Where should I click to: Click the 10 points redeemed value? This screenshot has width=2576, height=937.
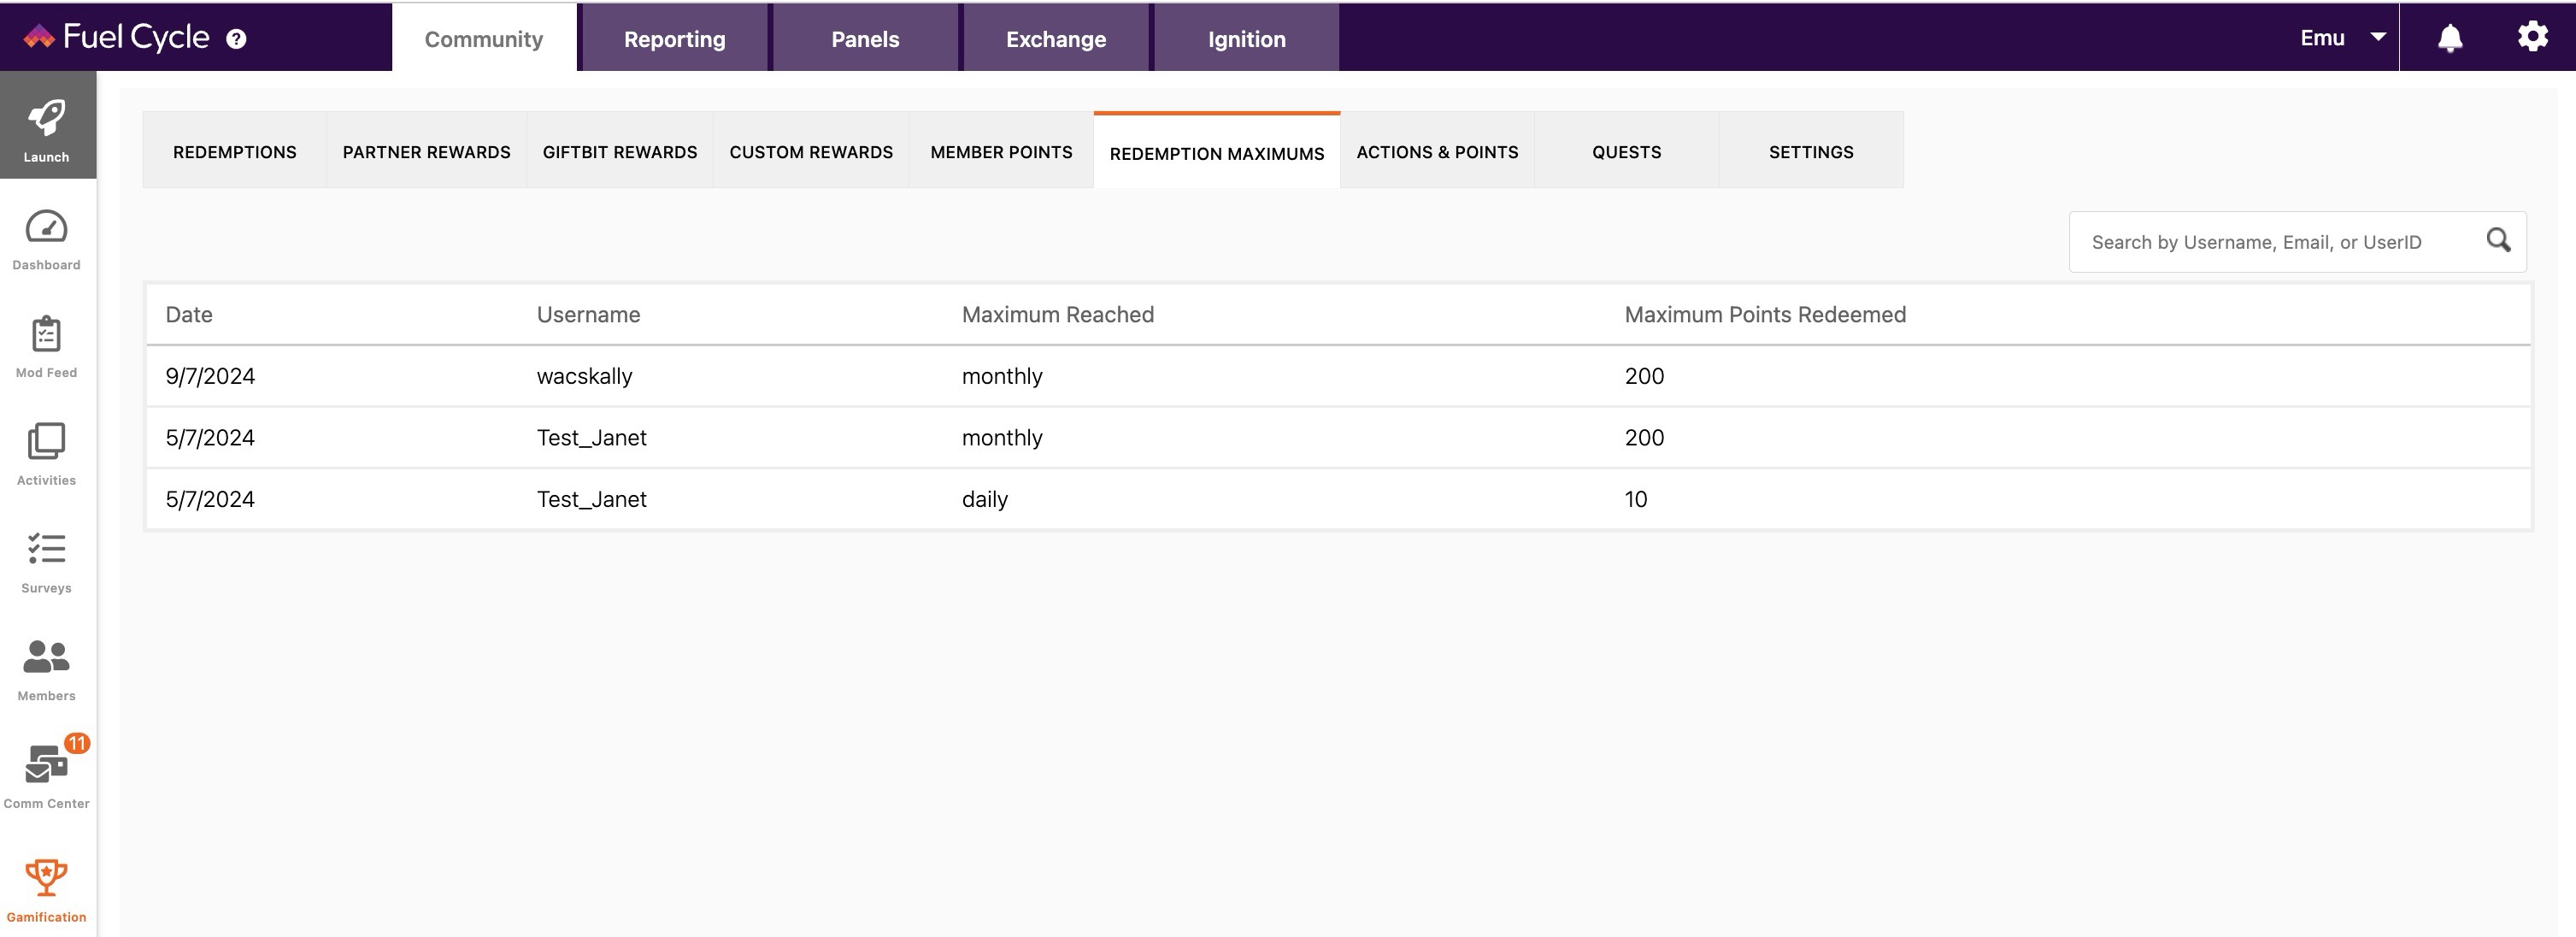pyautogui.click(x=1636, y=499)
